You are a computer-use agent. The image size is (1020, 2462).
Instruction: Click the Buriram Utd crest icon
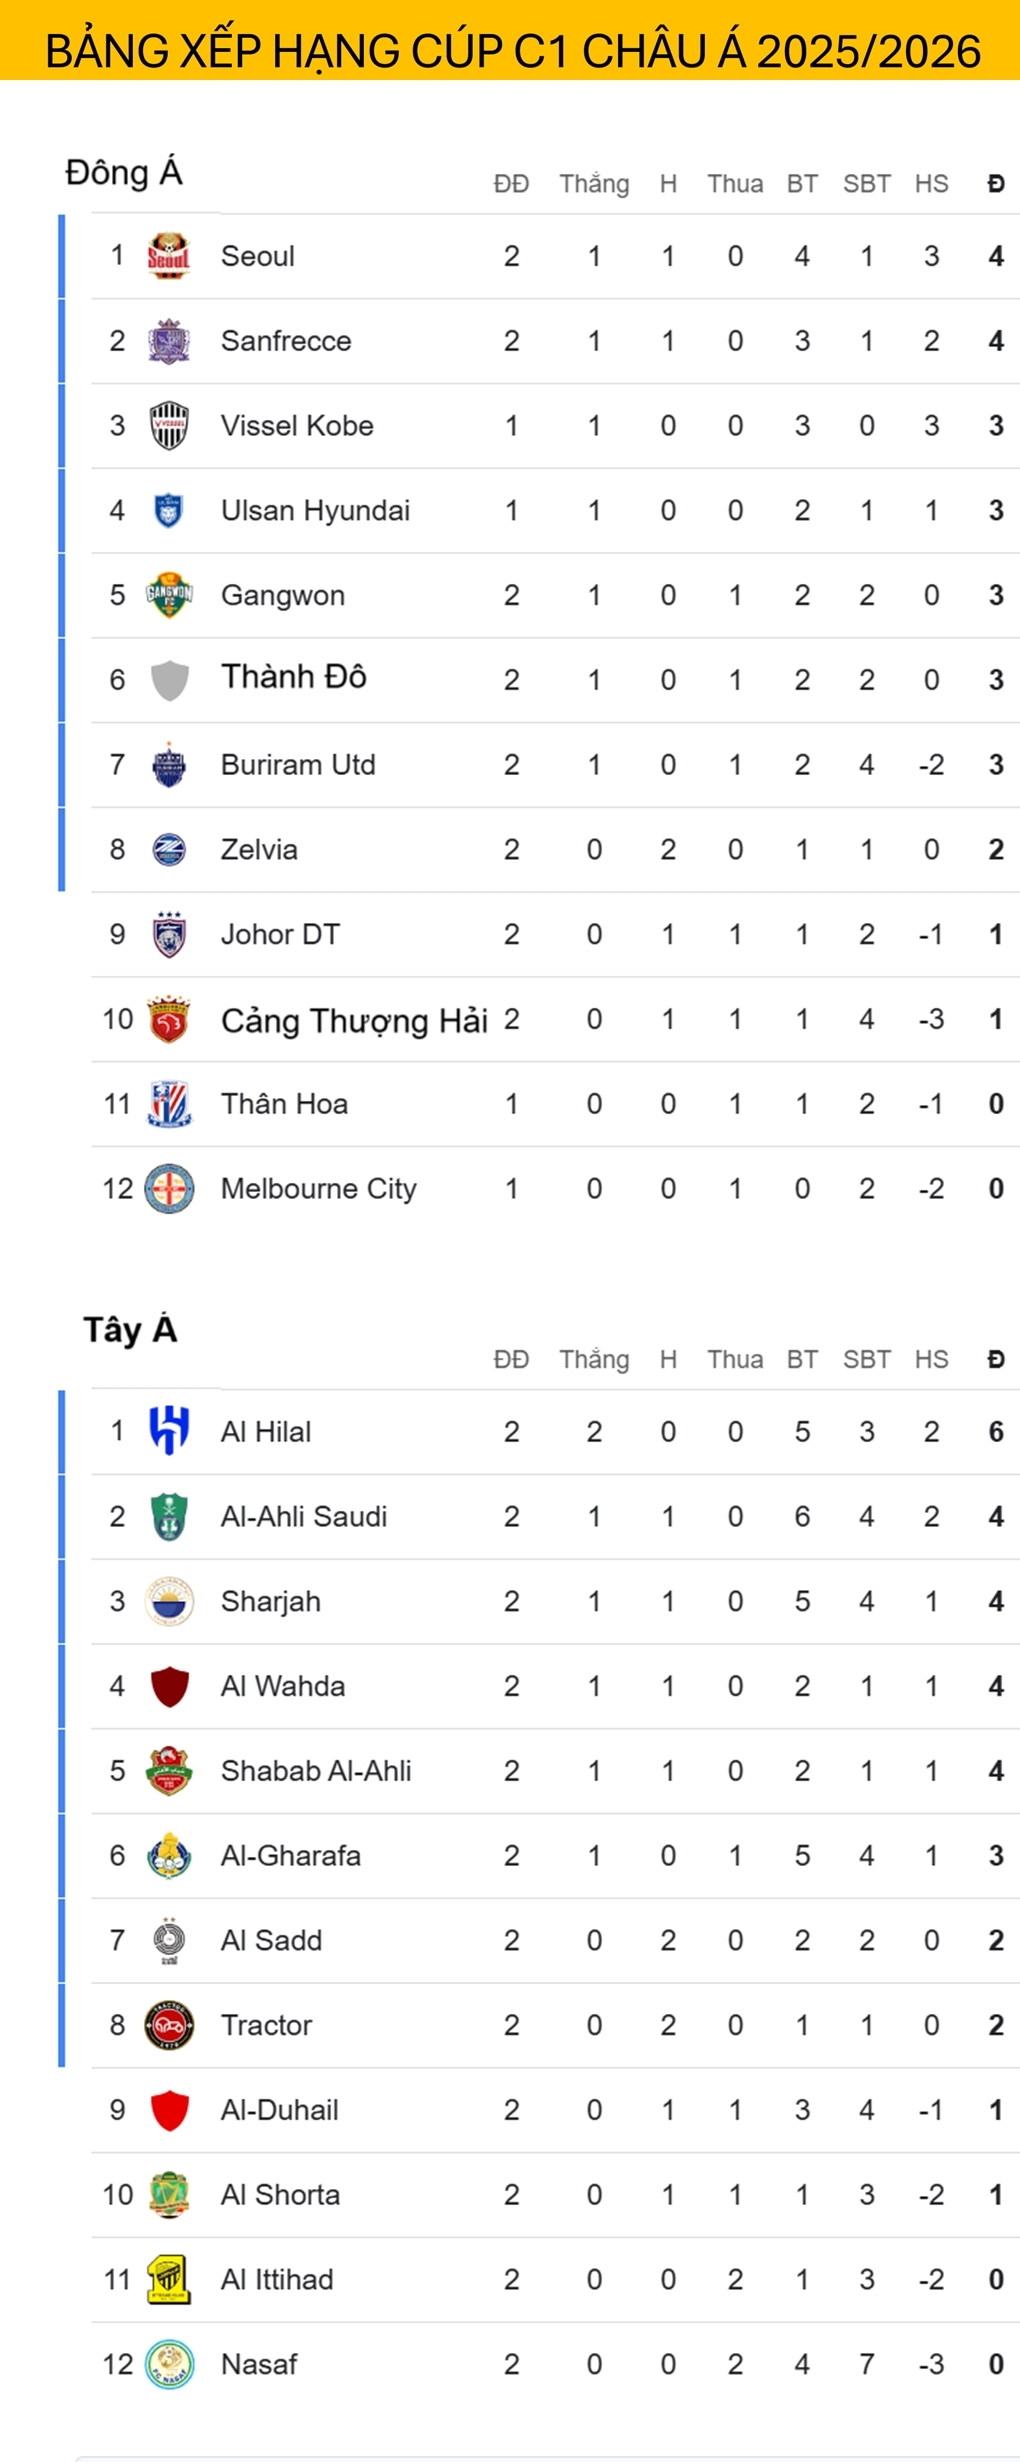[169, 765]
